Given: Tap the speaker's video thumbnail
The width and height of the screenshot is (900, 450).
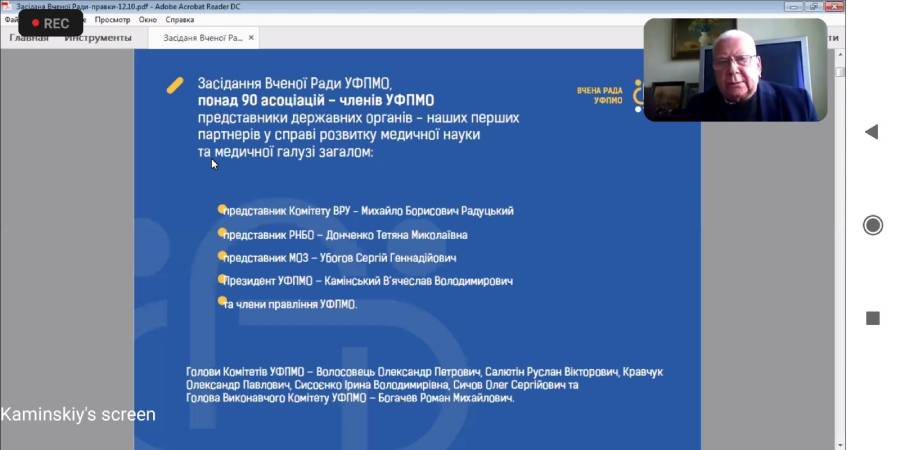Looking at the screenshot, I should pos(735,69).
